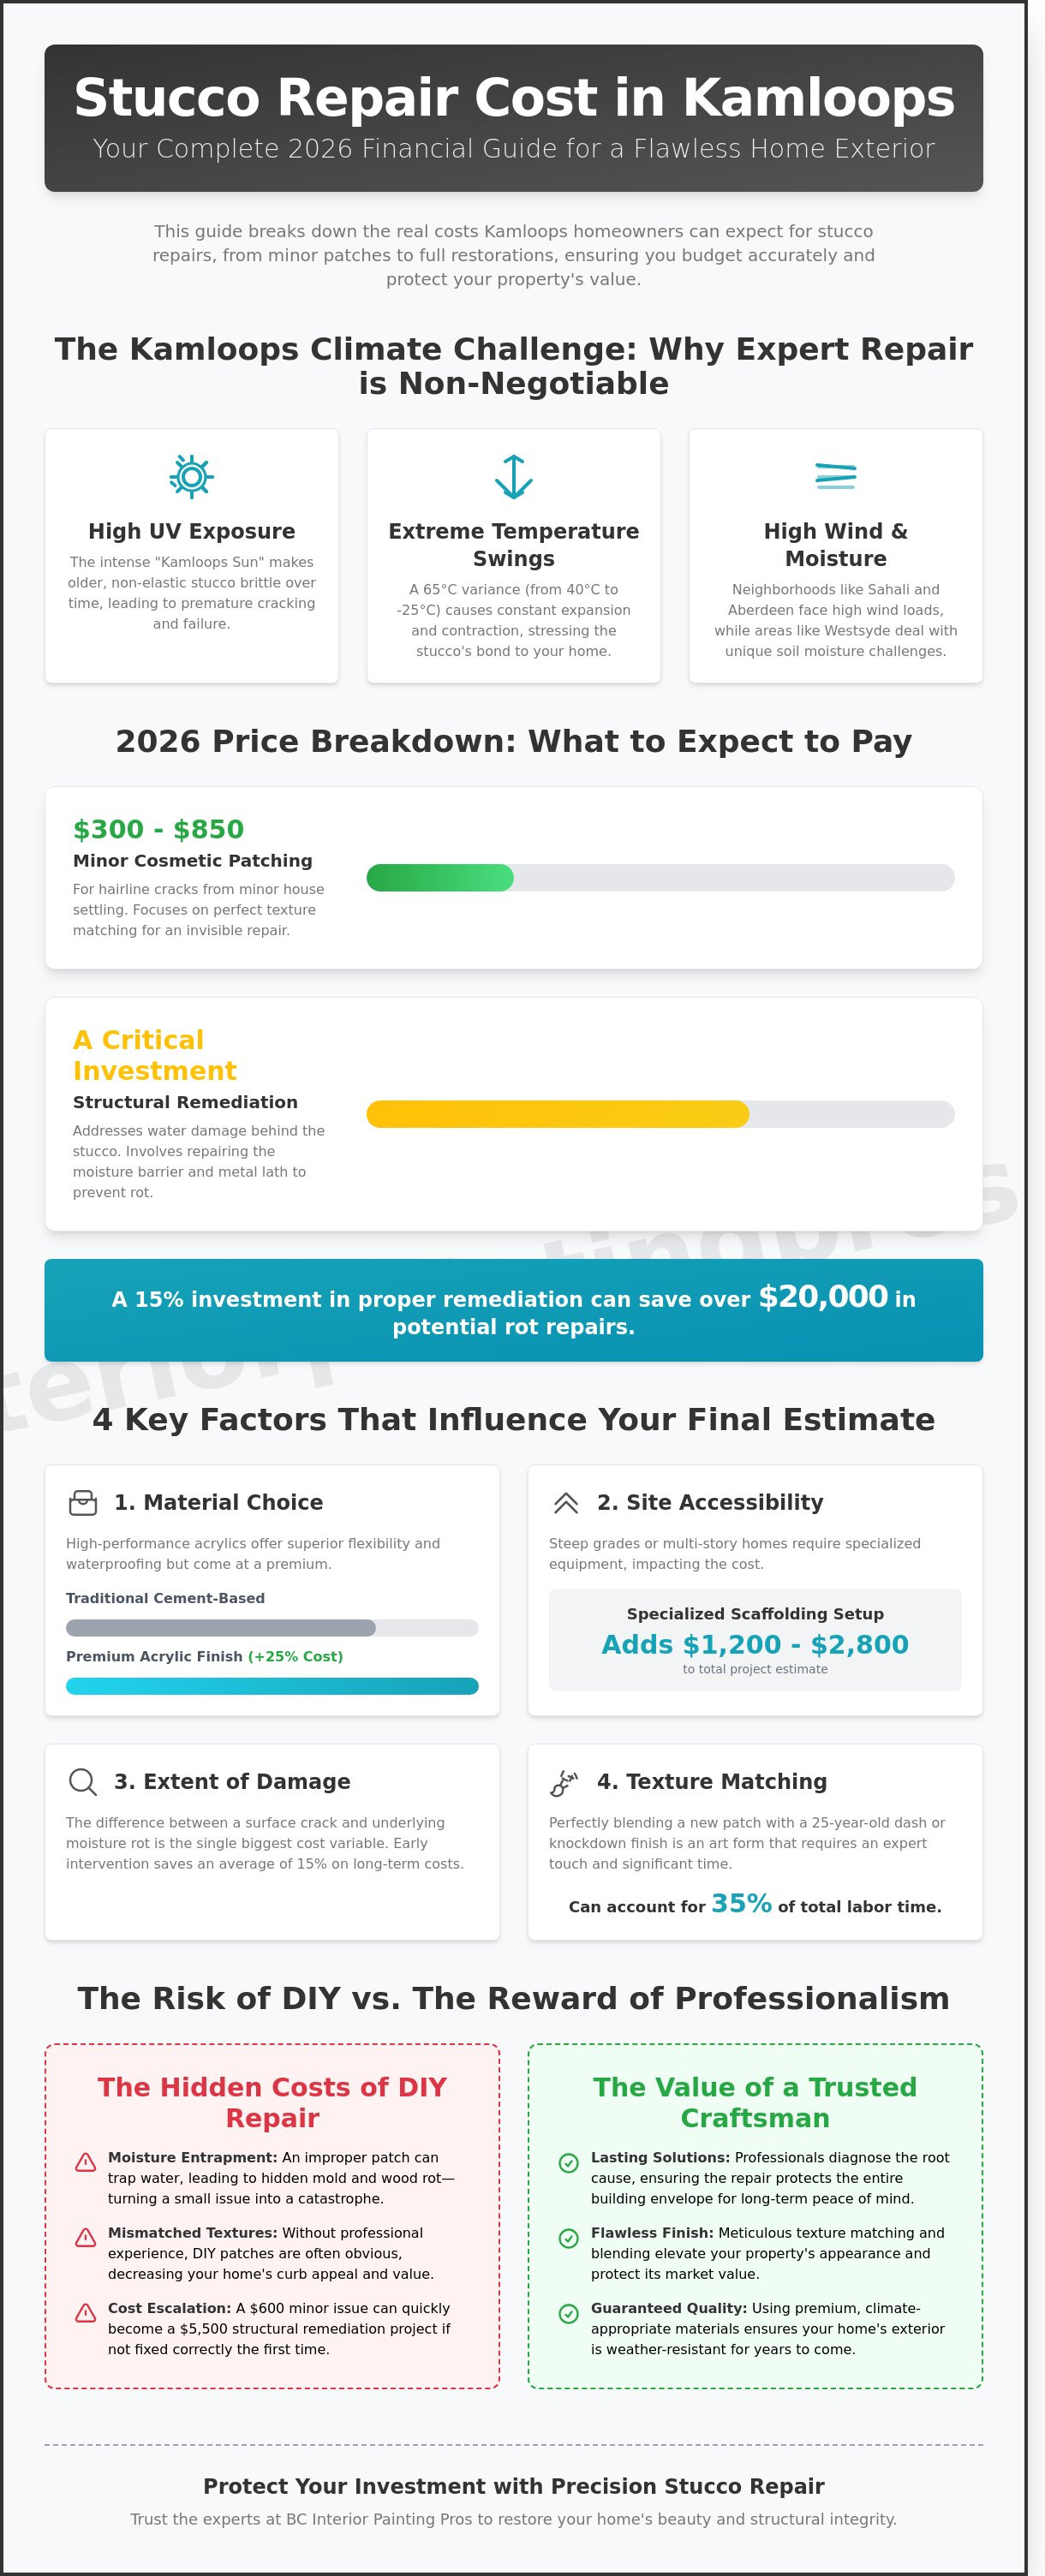
Task: Click the Stucco Repair Cost in Kamloops header
Action: tap(513, 117)
